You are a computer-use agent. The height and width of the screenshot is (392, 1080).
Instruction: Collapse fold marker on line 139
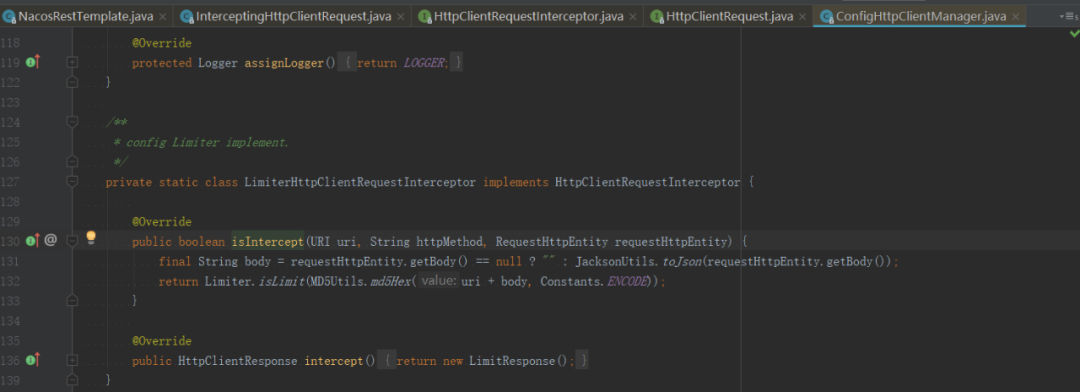(x=72, y=380)
